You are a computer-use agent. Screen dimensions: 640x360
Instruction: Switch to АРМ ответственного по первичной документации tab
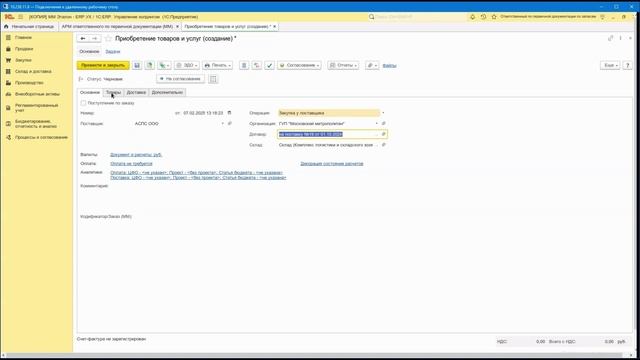117,27
